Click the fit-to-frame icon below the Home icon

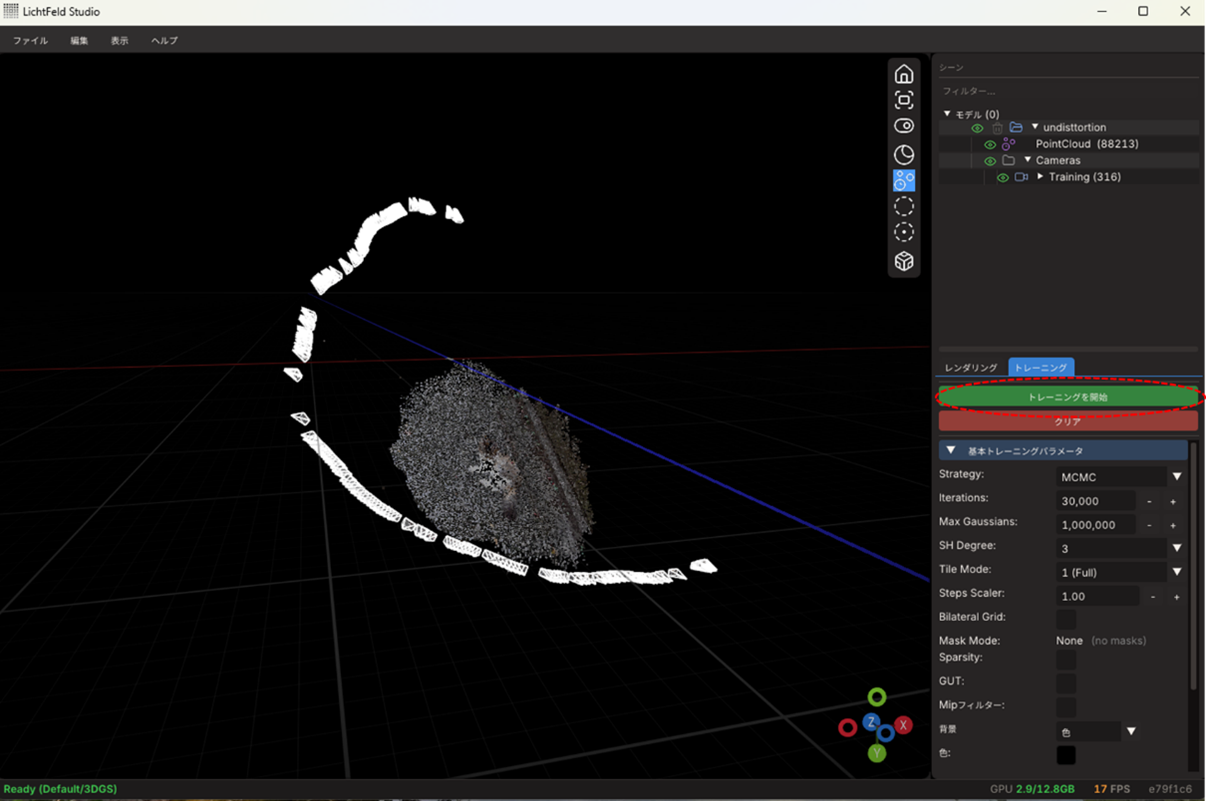pyautogui.click(x=904, y=100)
